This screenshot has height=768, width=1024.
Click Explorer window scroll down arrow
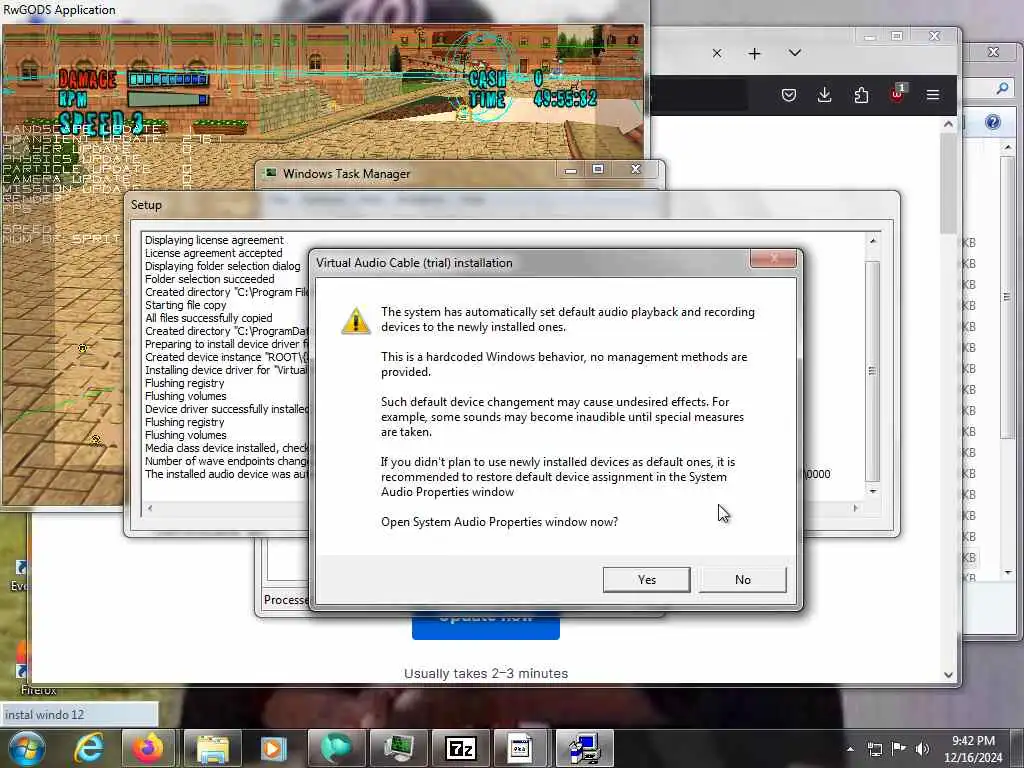pyautogui.click(x=1008, y=573)
